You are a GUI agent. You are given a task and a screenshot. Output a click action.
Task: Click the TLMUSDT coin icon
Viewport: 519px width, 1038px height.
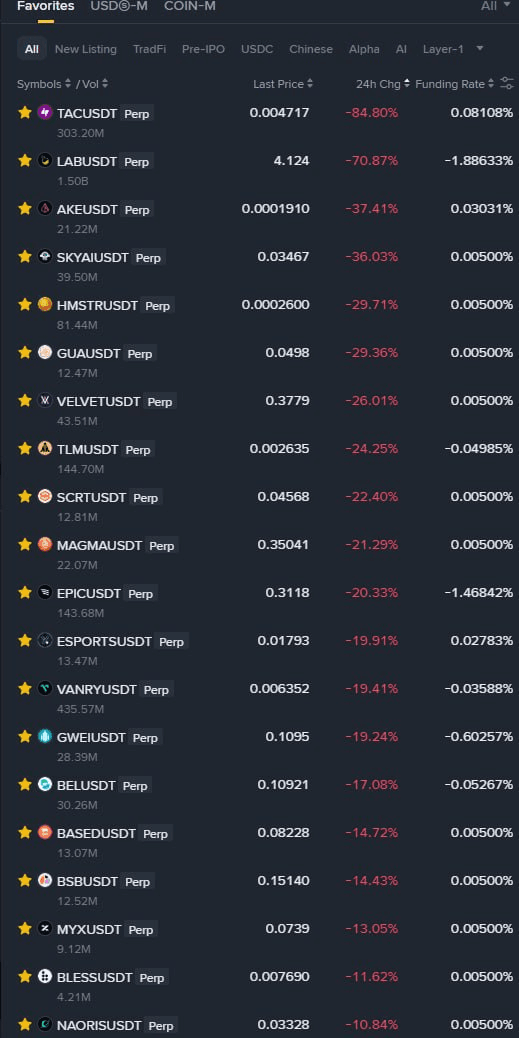pyautogui.click(x=44, y=448)
